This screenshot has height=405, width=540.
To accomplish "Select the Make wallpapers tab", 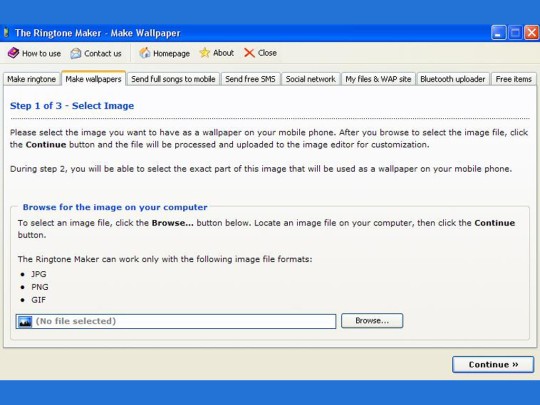I will coord(93,79).
